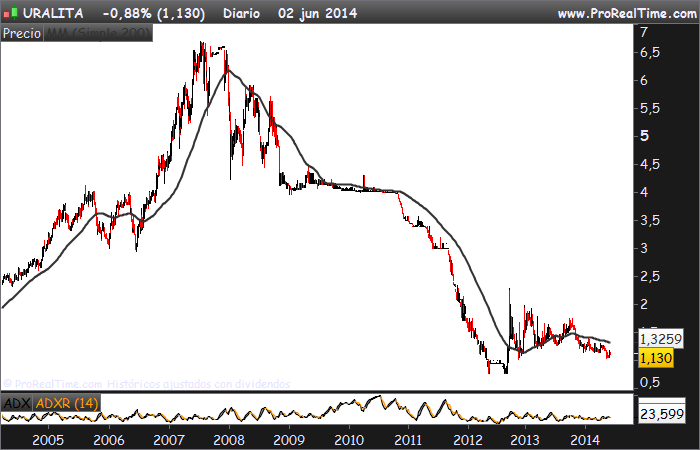Click the 4 price axis label
700x450 pixels.
(x=644, y=192)
